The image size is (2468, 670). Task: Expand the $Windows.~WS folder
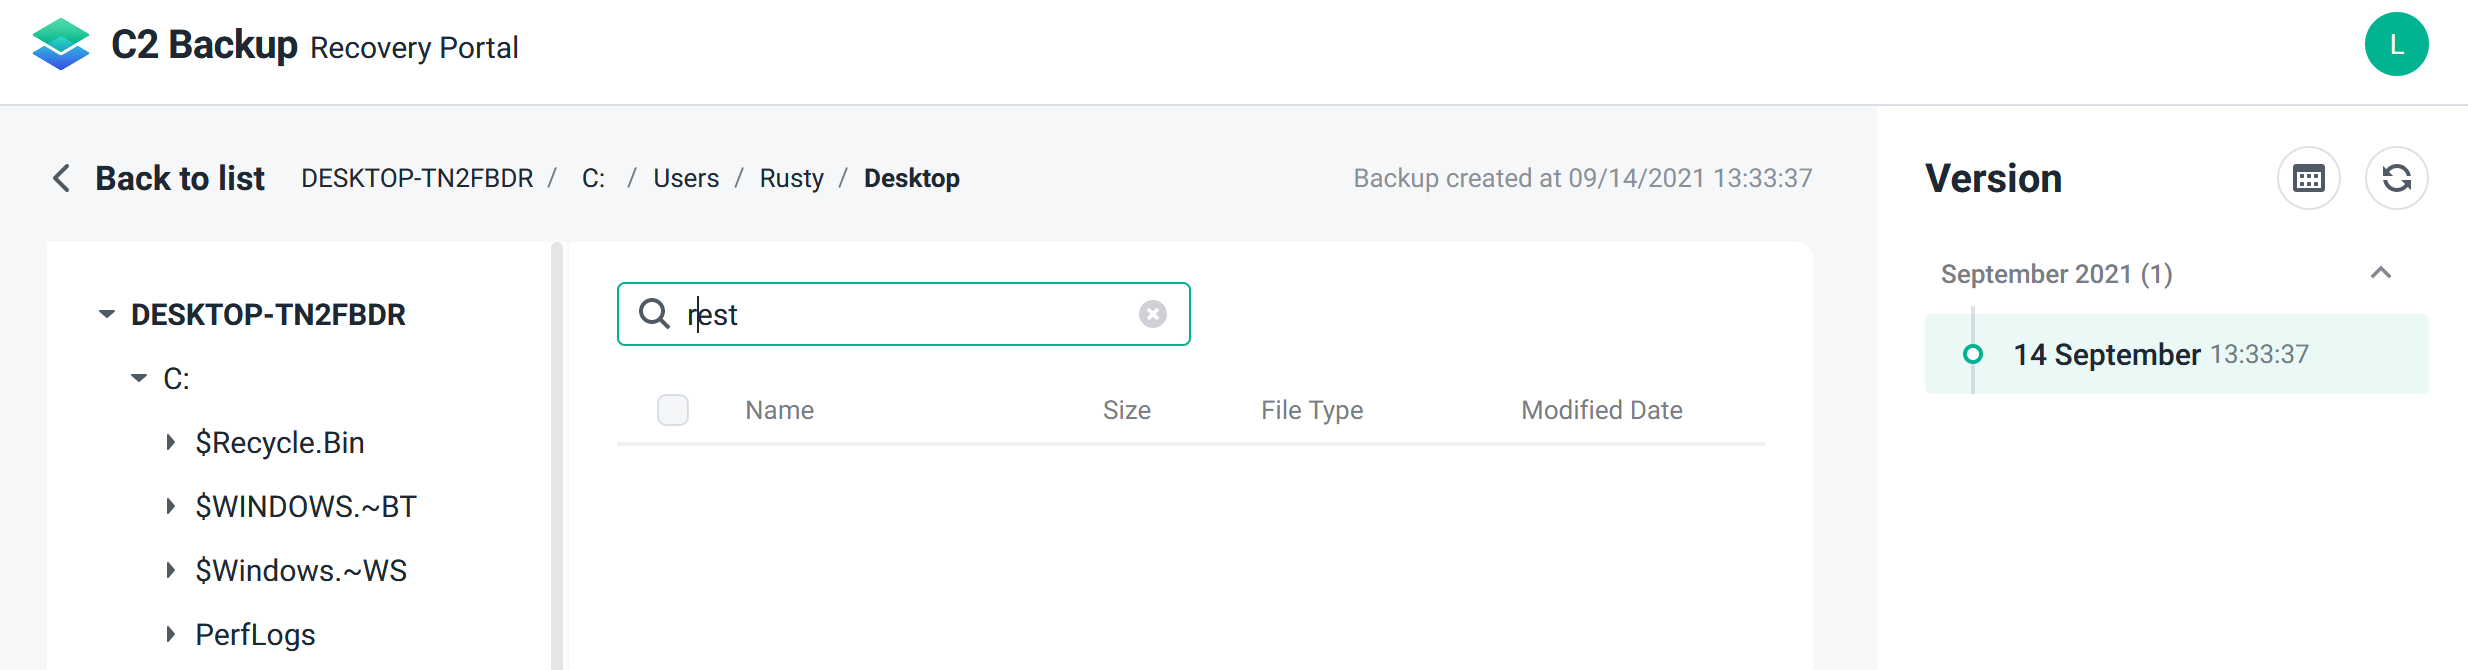point(171,570)
